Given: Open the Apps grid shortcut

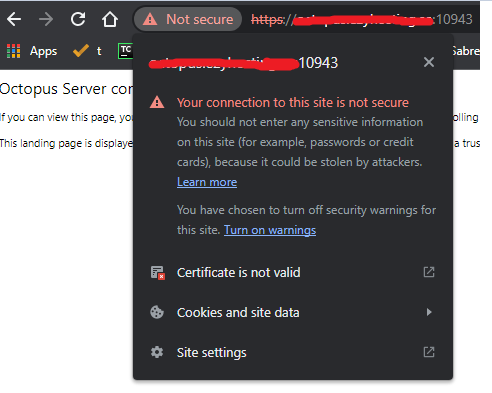Looking at the screenshot, I should pos(32,51).
